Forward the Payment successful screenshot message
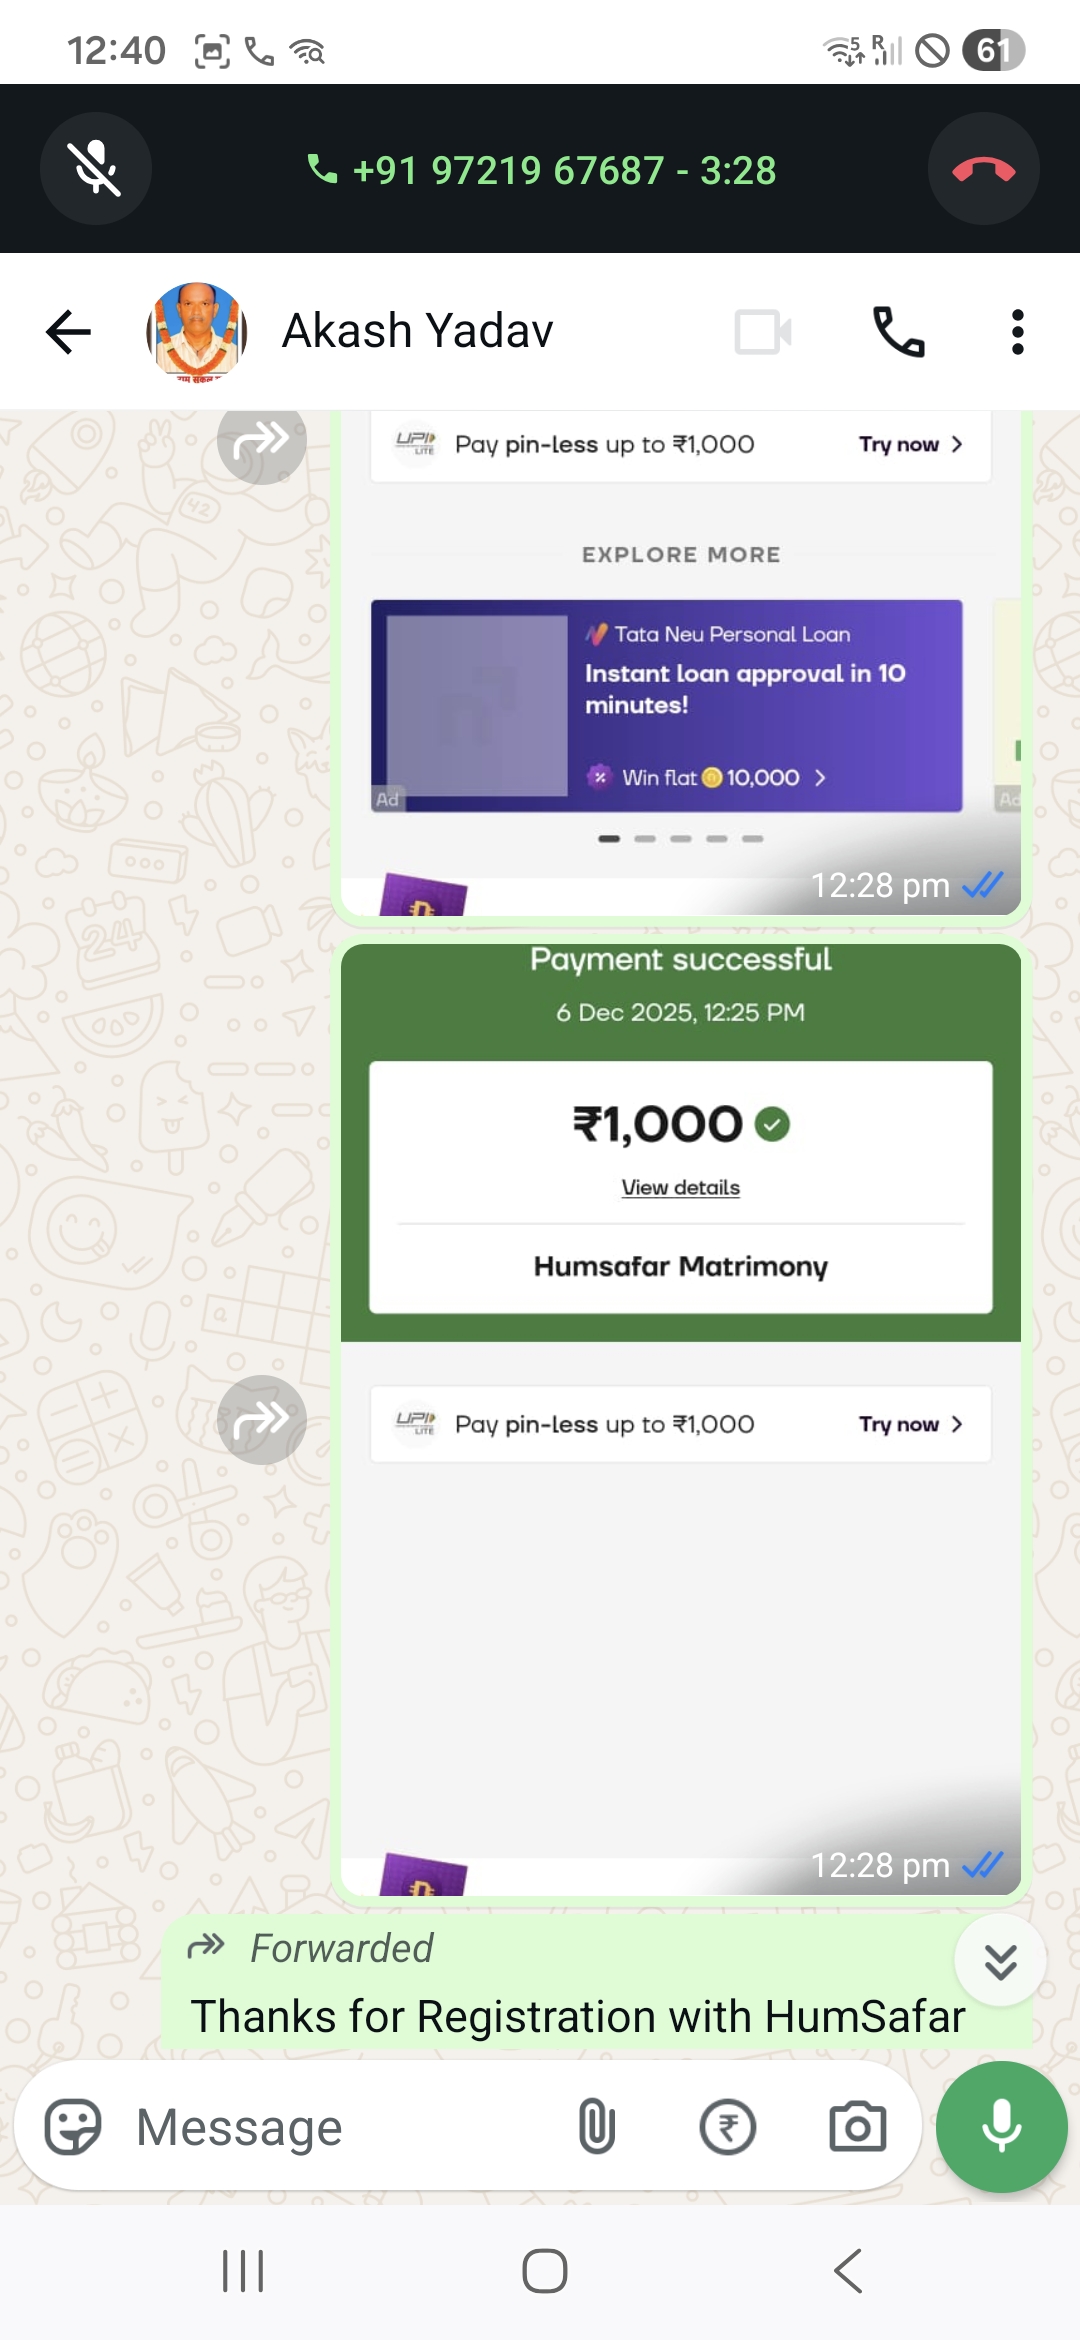 [262, 1420]
